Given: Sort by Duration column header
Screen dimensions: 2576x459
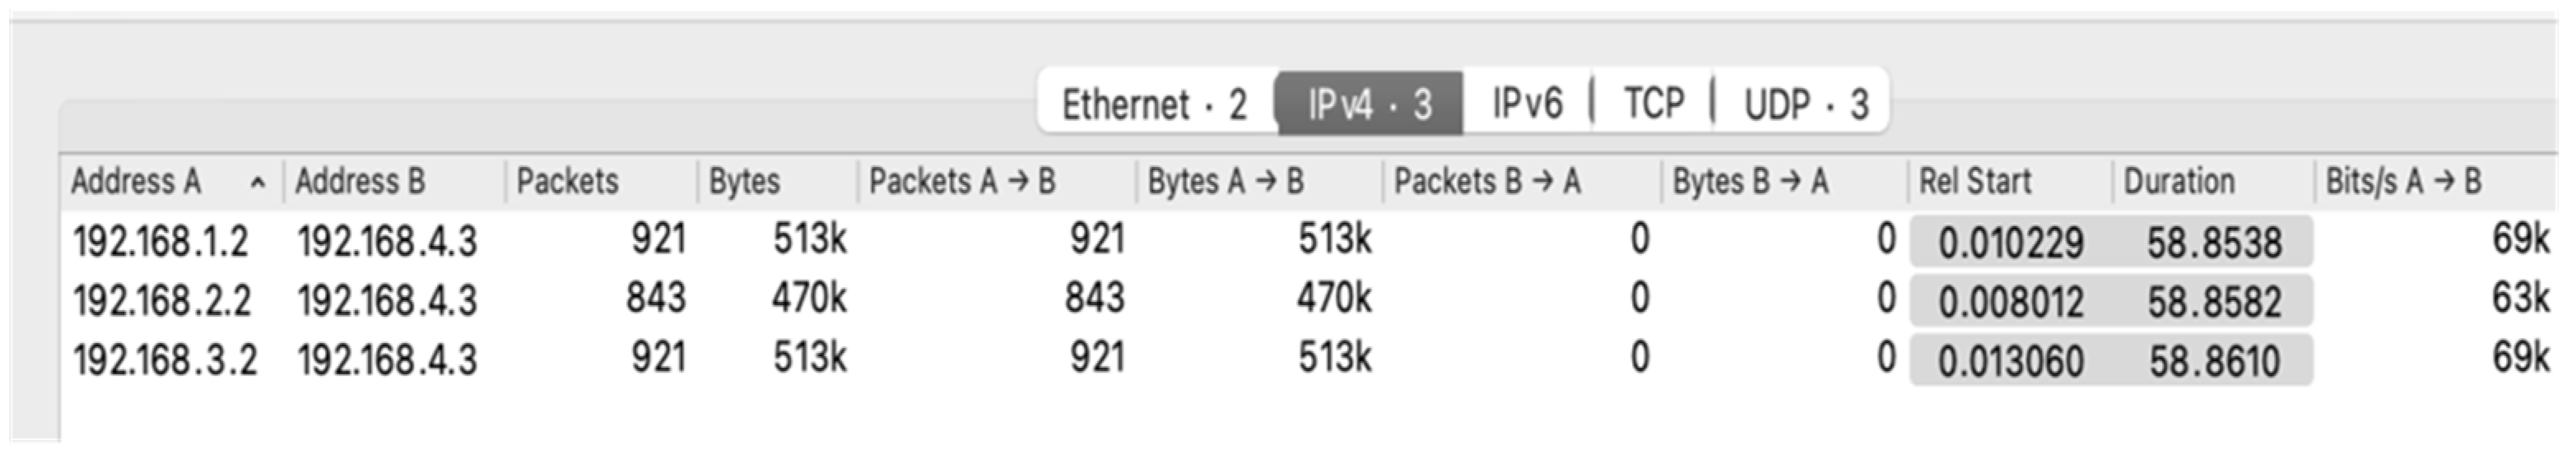Looking at the screenshot, I should click(x=2179, y=182).
